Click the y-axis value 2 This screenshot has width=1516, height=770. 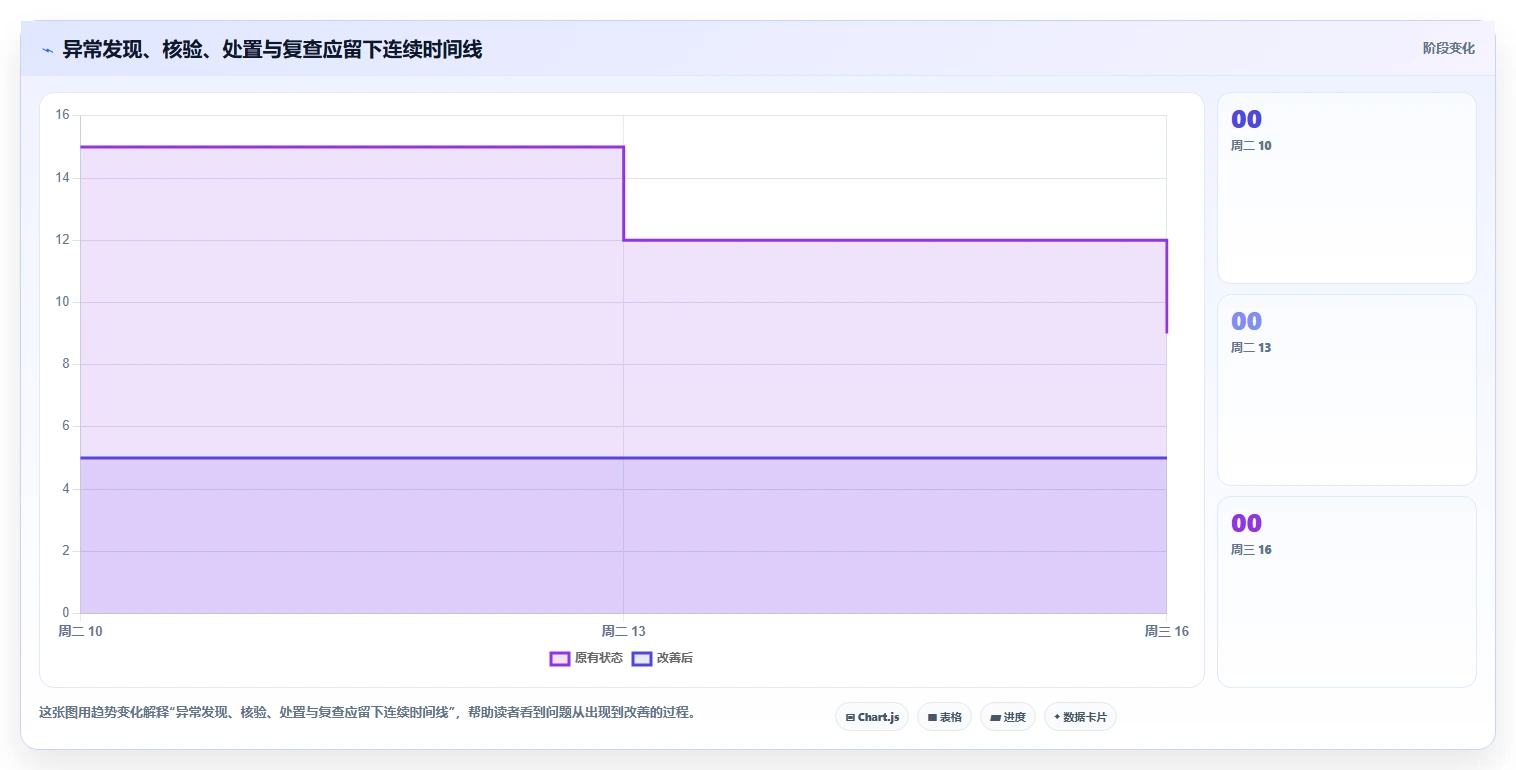click(65, 551)
